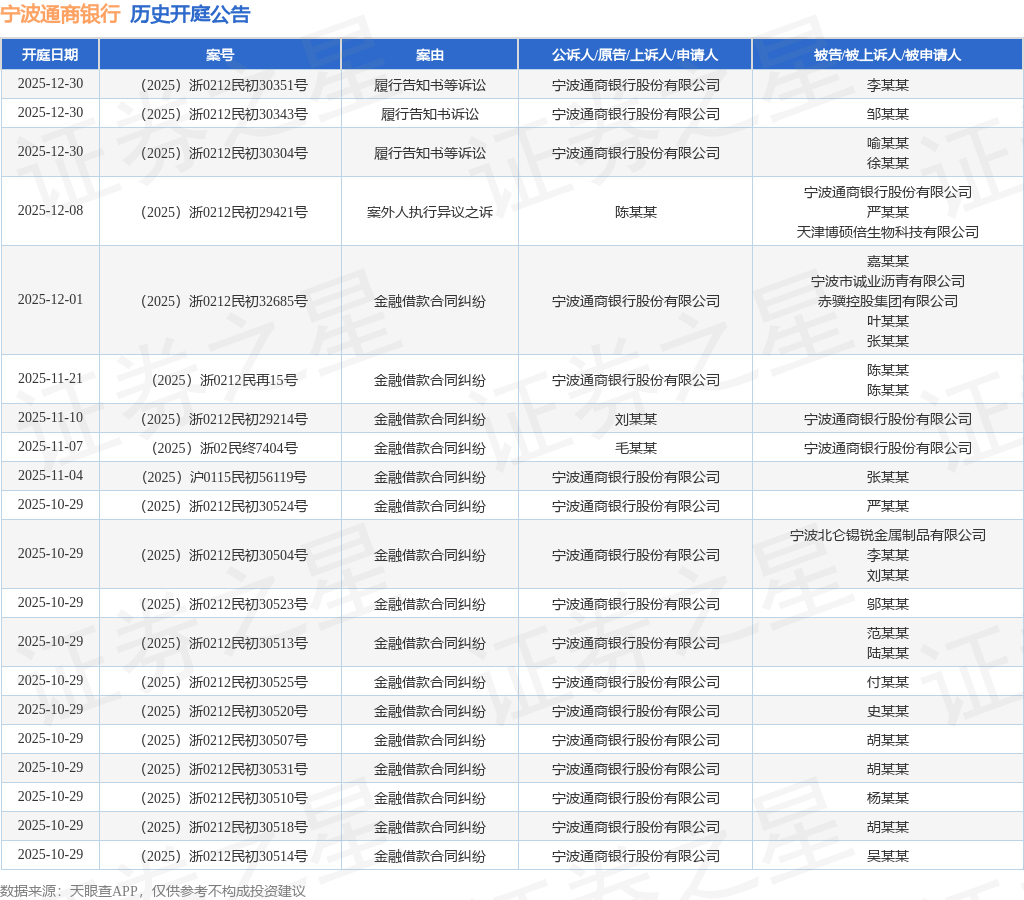Viewport: 1024px width, 900px height.
Task: Click the 数据来源 footer note
Action: 153,891
